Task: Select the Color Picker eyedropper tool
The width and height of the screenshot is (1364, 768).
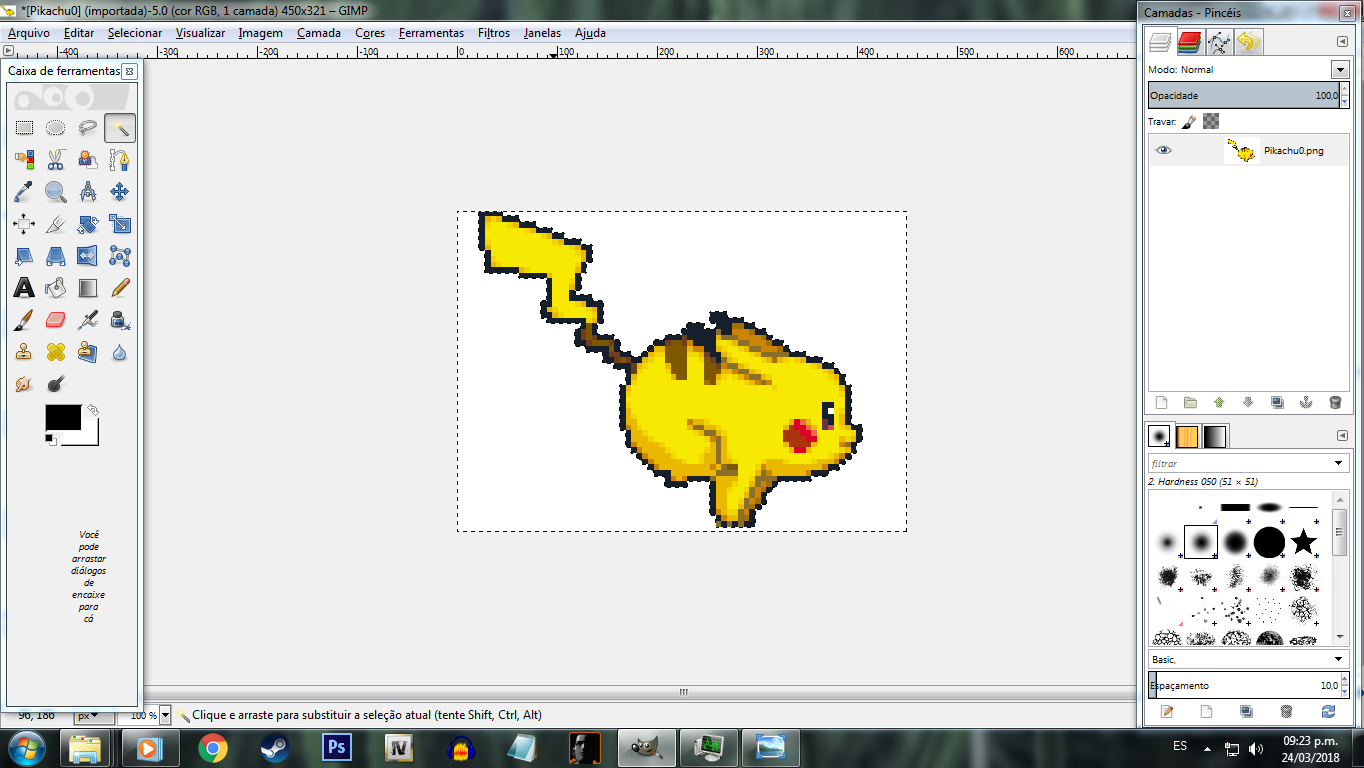Action: pyautogui.click(x=24, y=192)
